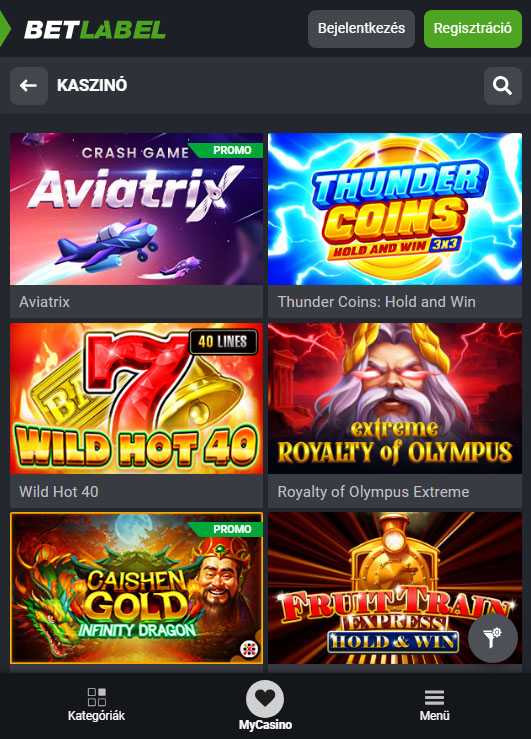Launch the Wild Hot 40 slot thumbnail
Image resolution: width=531 pixels, height=739 pixels.
(x=137, y=398)
